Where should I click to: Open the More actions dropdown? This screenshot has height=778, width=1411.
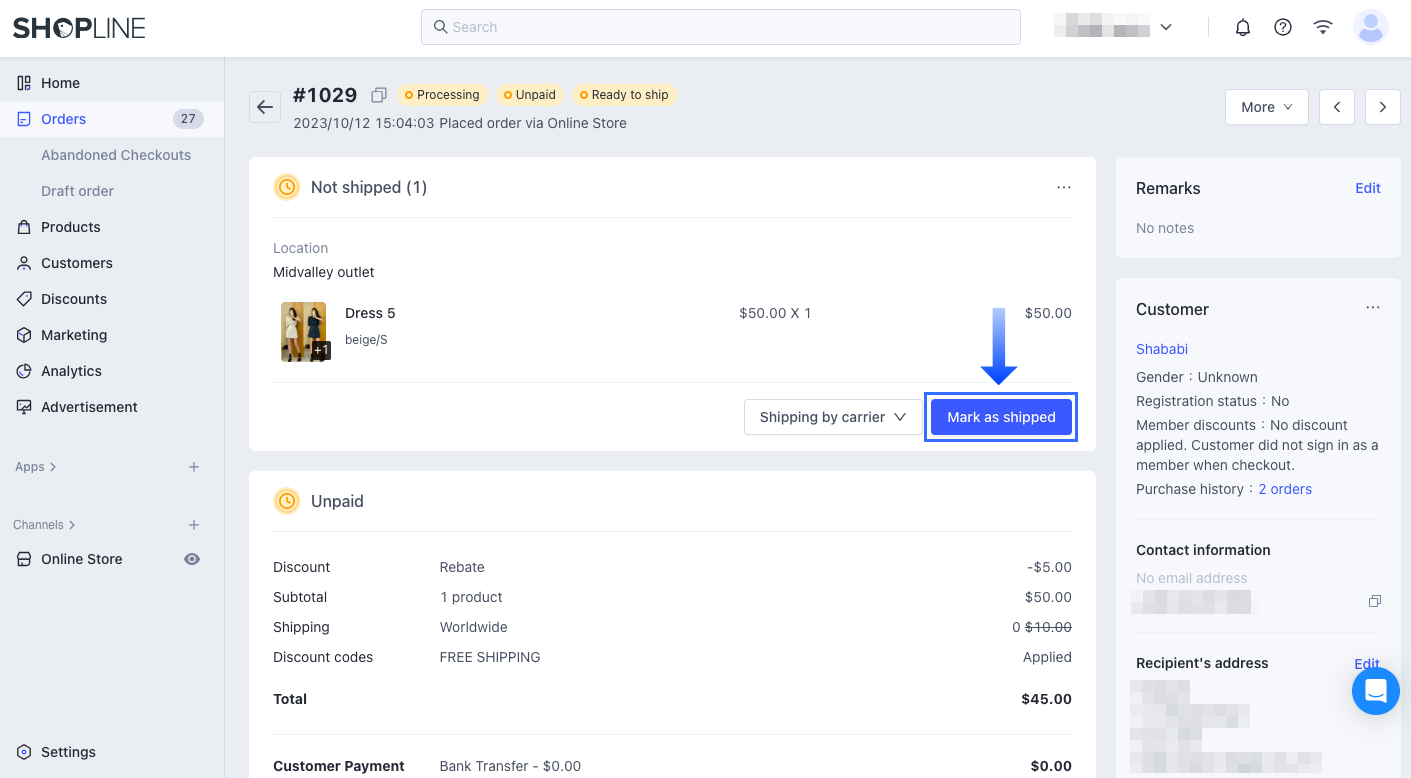tap(1266, 106)
